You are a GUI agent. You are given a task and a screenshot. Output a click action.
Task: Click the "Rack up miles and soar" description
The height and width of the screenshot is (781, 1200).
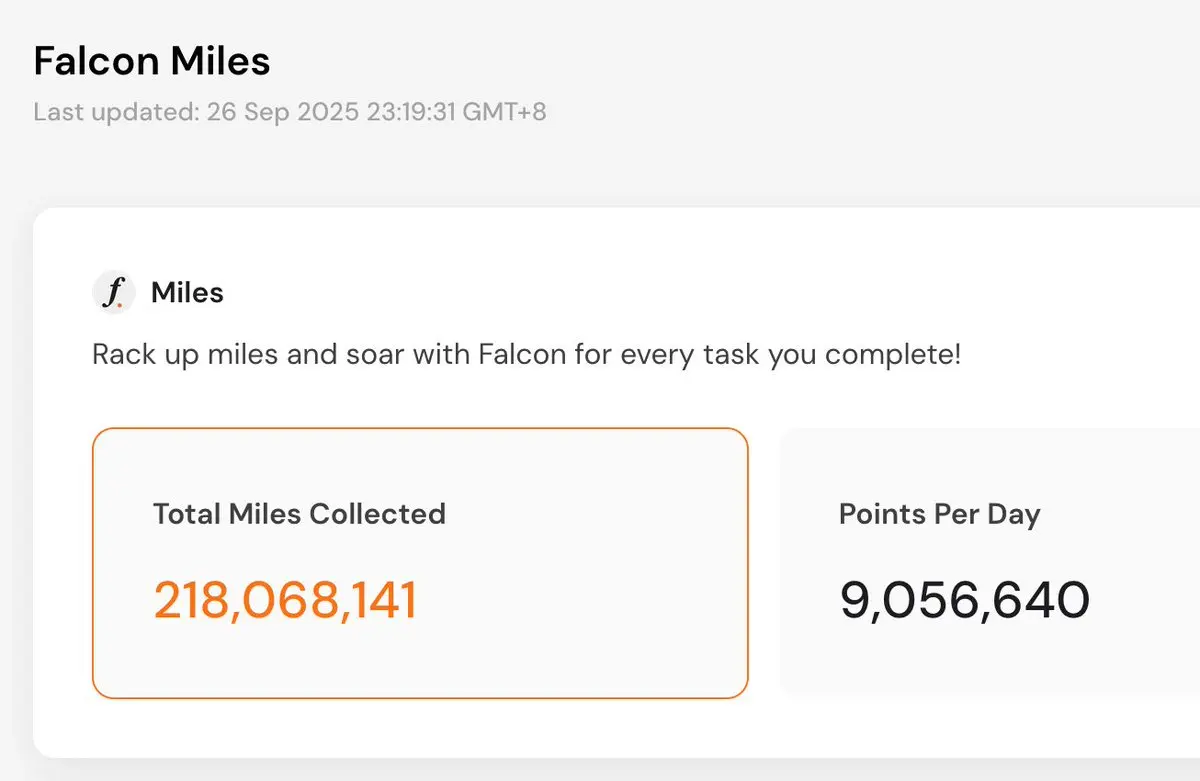tap(526, 355)
